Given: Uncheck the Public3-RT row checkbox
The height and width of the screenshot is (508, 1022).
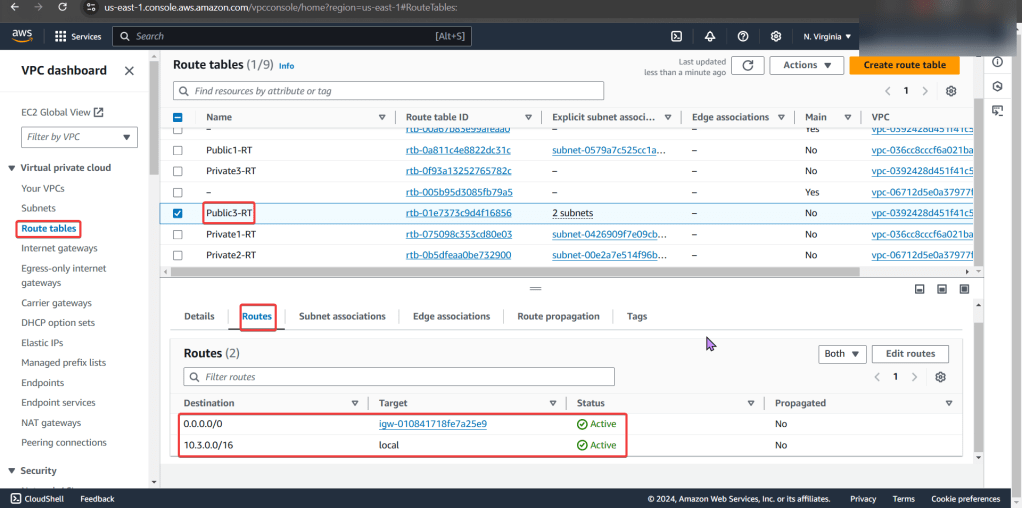Looking at the screenshot, I should (178, 213).
